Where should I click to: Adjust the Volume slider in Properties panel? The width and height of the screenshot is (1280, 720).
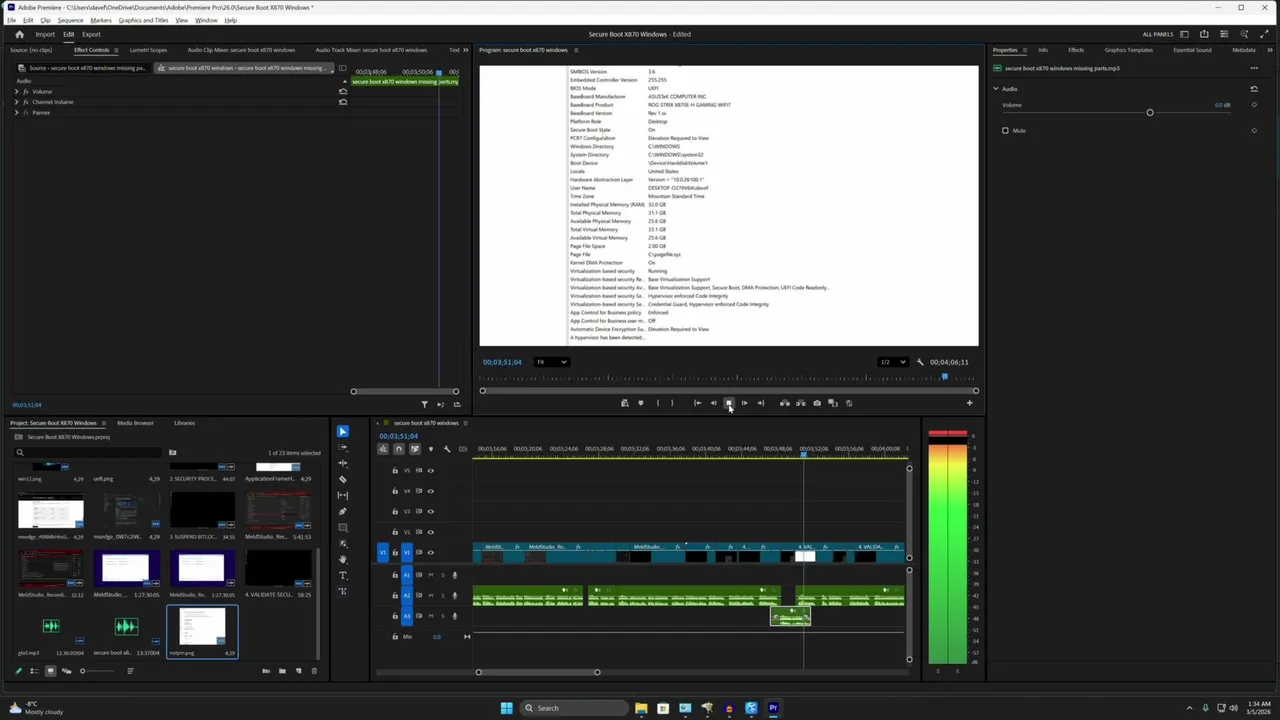tap(1150, 112)
